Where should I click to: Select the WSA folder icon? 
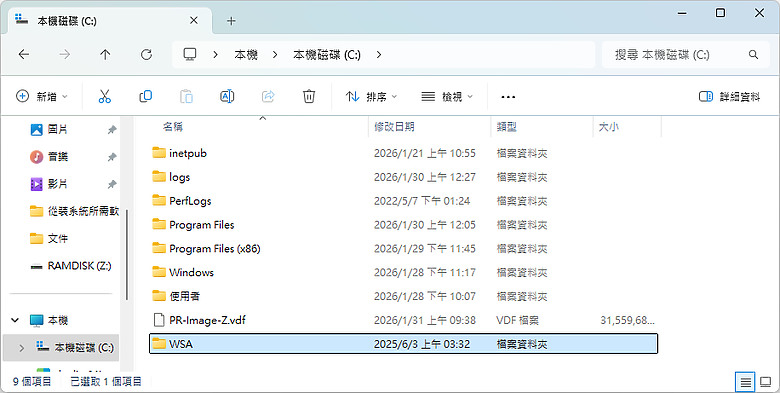159,344
